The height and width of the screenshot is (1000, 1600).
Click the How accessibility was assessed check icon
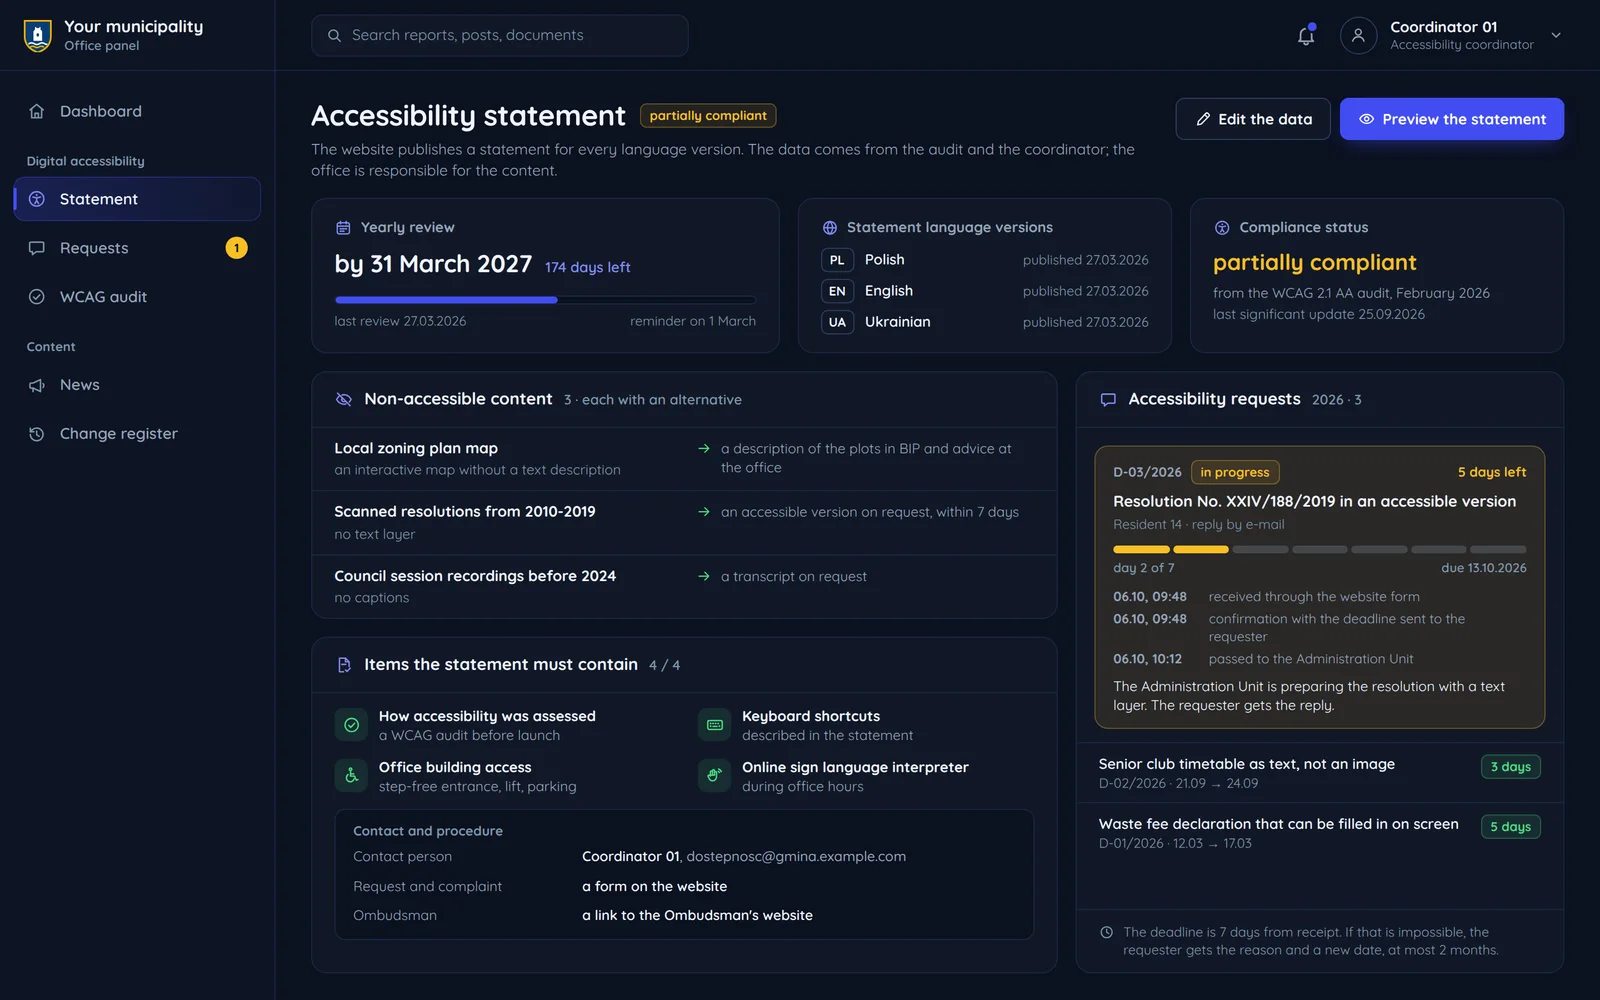click(352, 725)
